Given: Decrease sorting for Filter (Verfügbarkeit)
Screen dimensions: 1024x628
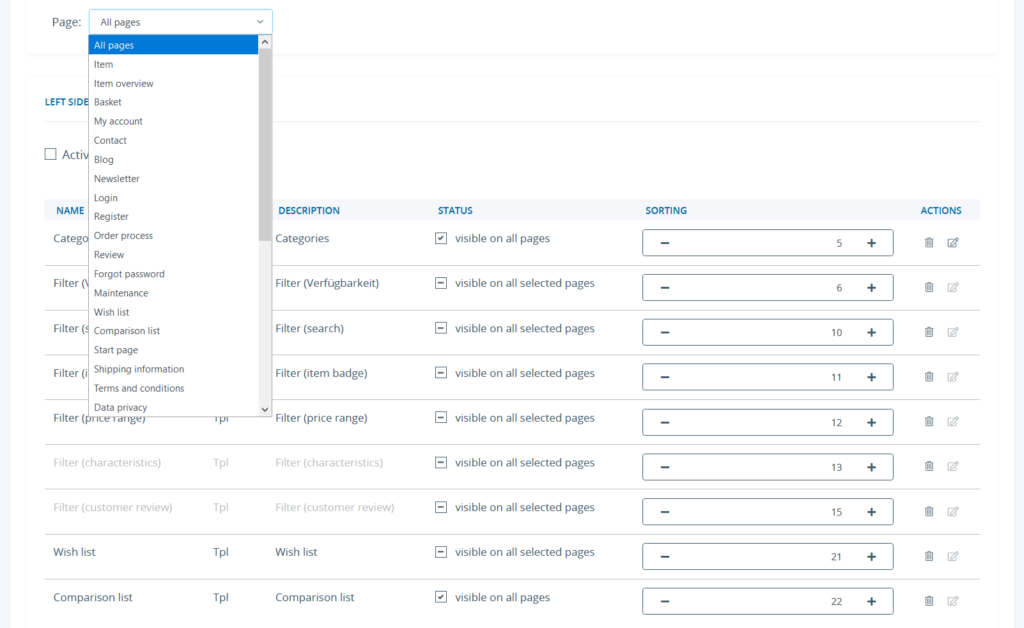Looking at the screenshot, I should pos(664,287).
